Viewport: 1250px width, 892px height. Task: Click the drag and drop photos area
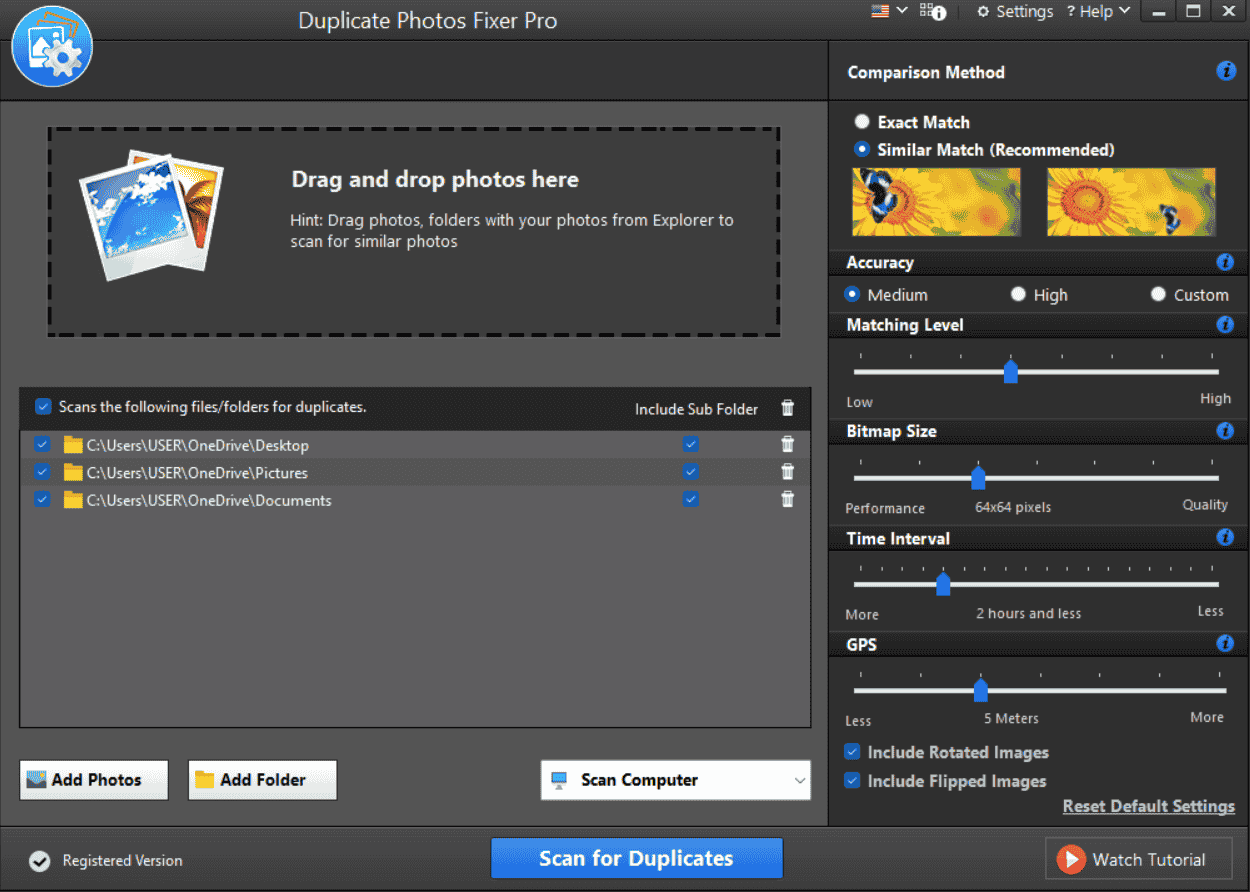coord(414,231)
